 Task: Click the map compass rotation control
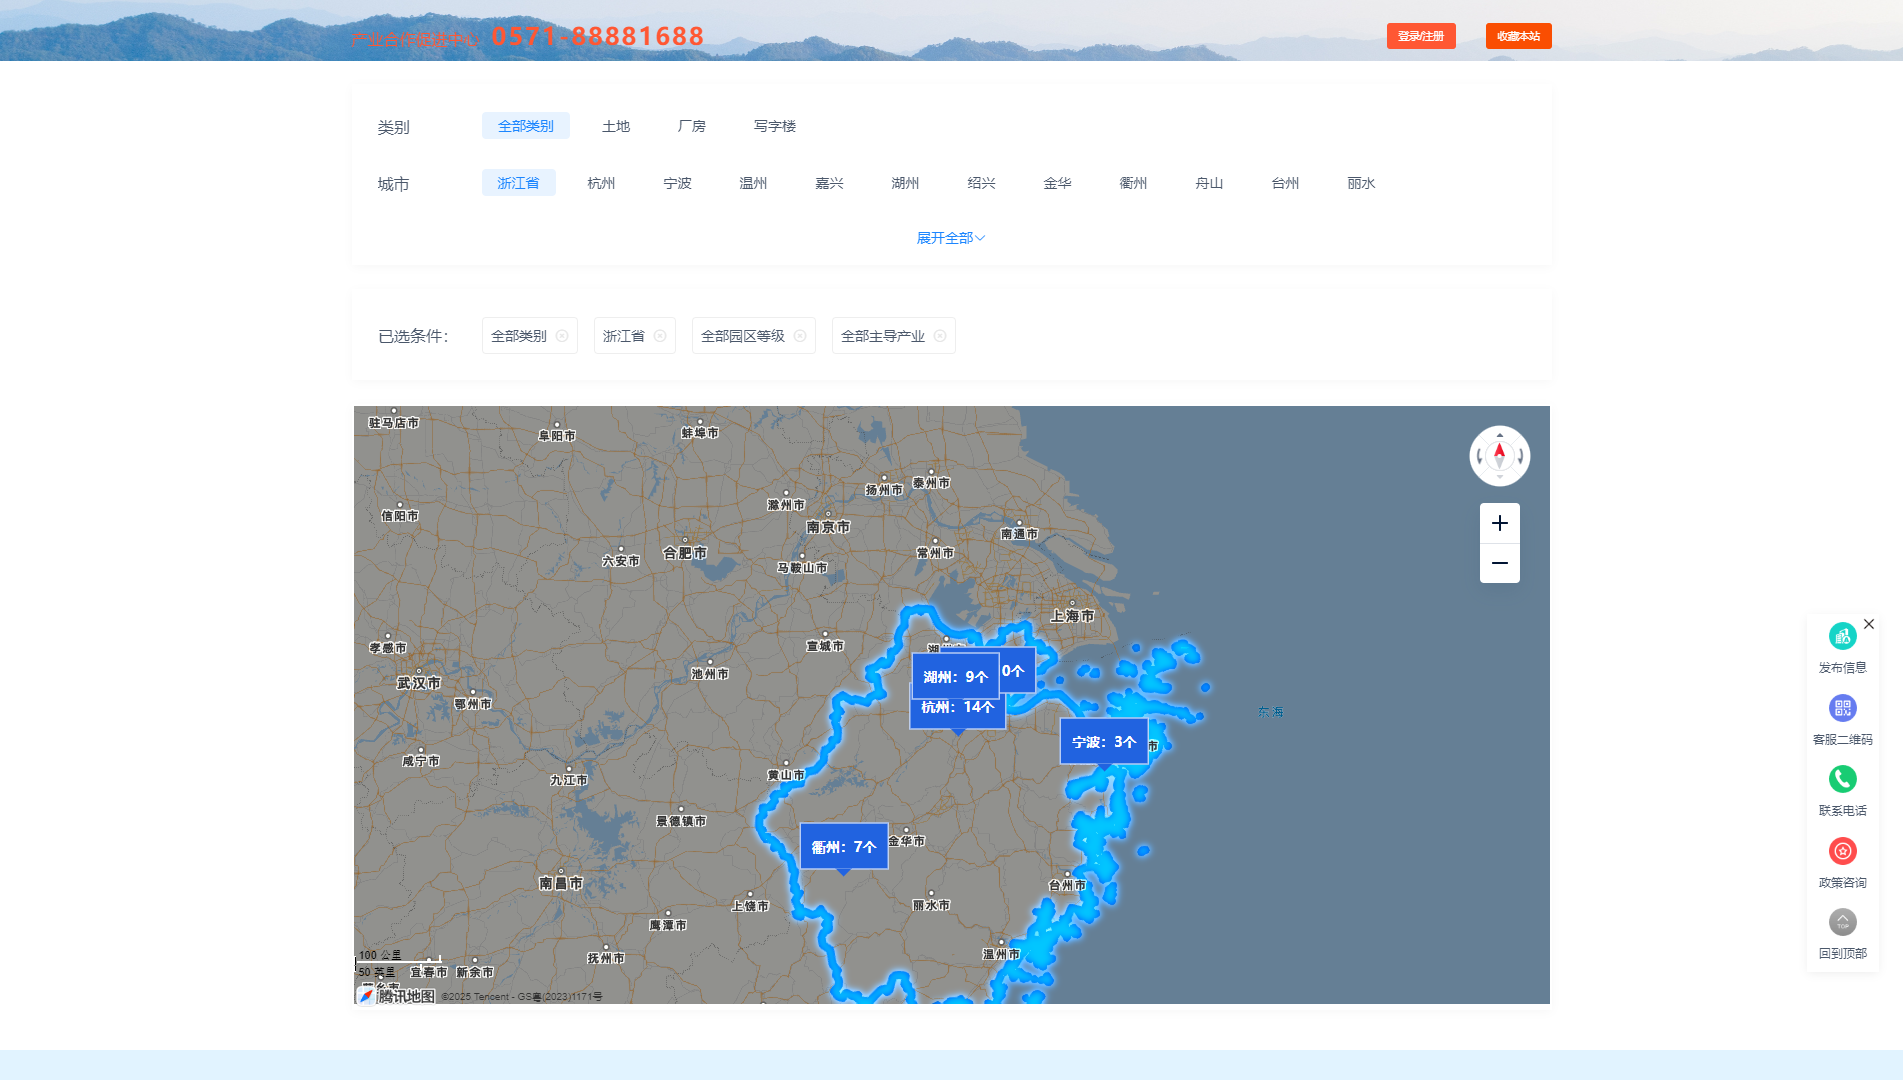1499,456
